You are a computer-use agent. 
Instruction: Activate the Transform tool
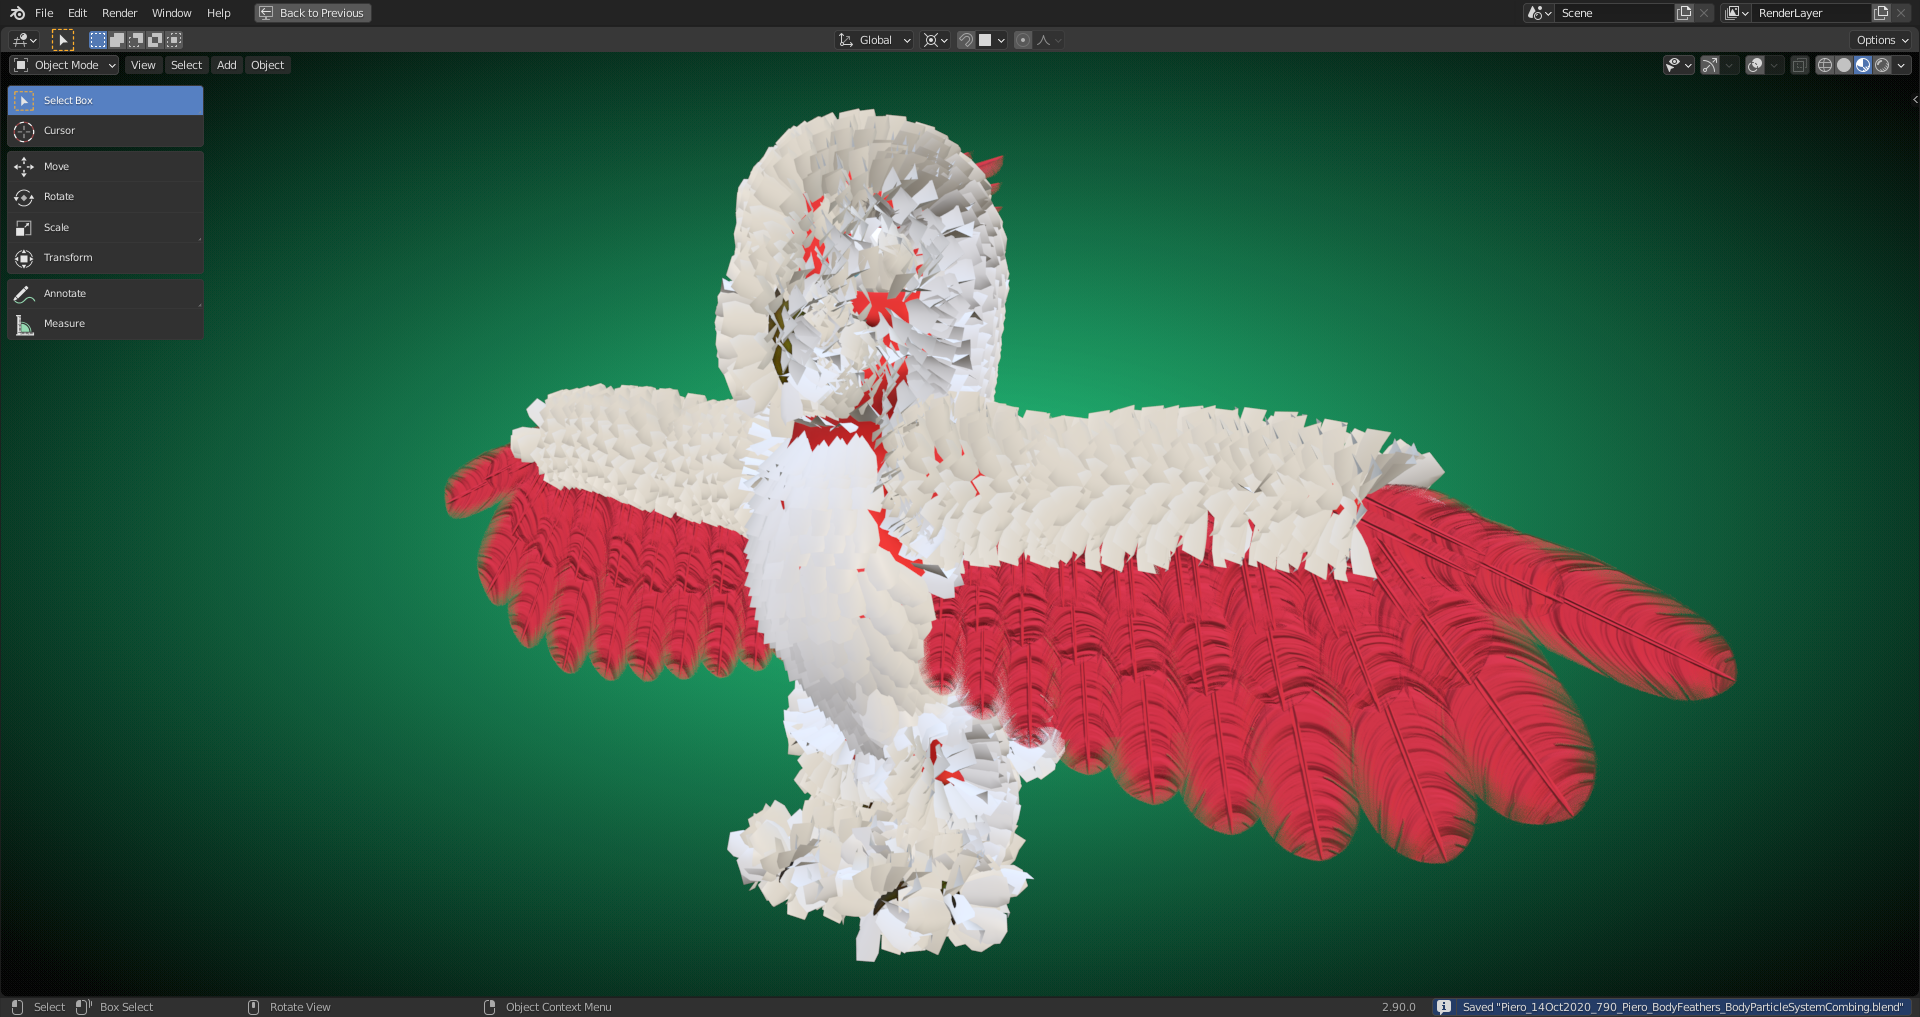click(104, 257)
